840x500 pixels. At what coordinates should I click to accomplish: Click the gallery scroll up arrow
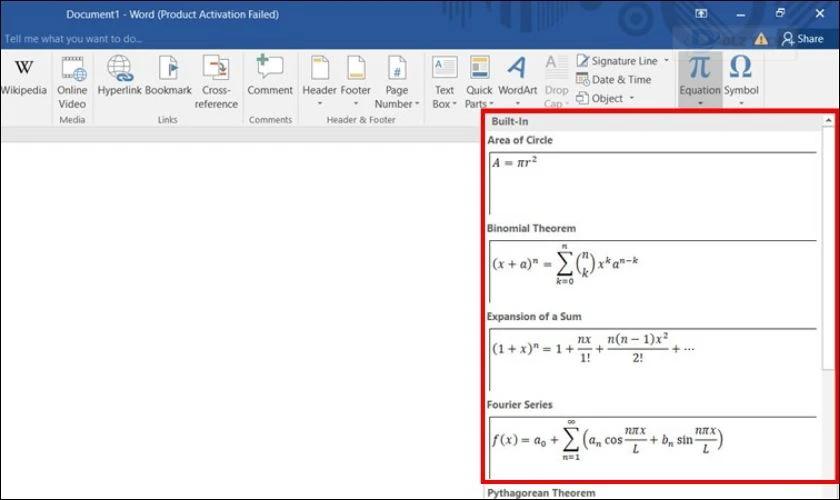point(828,121)
